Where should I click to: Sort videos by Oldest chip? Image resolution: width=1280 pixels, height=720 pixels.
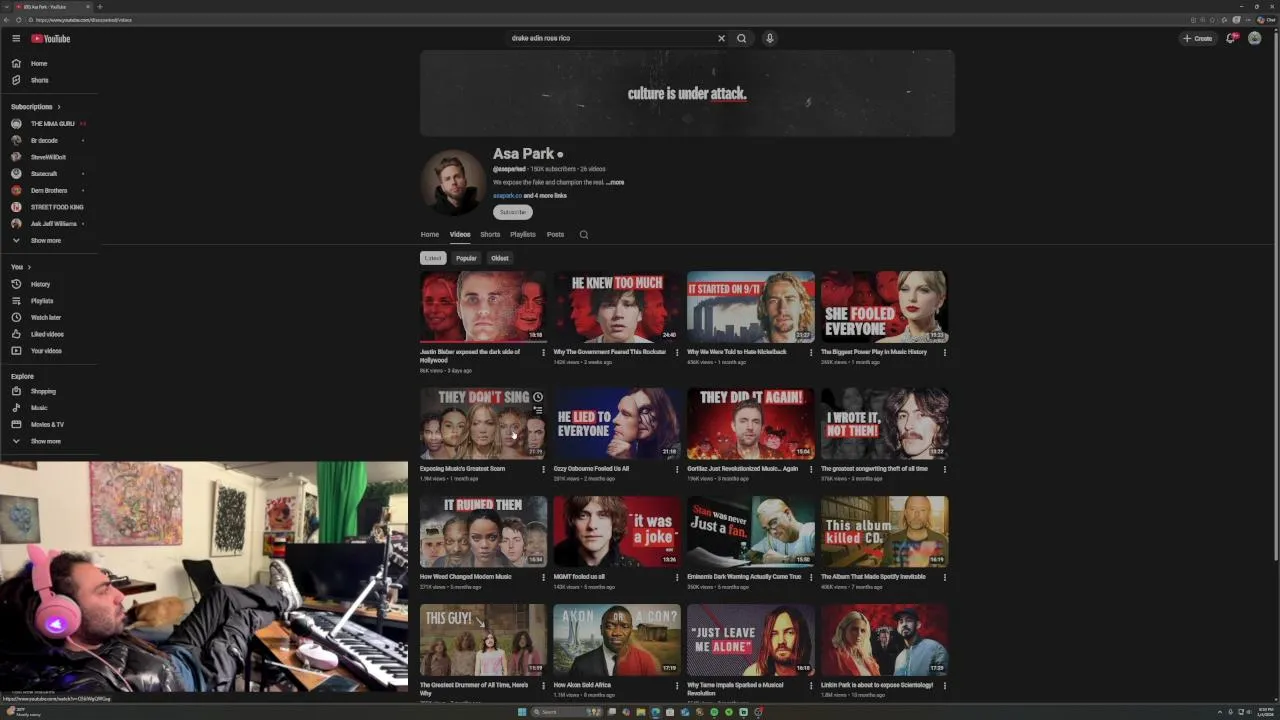[500, 258]
